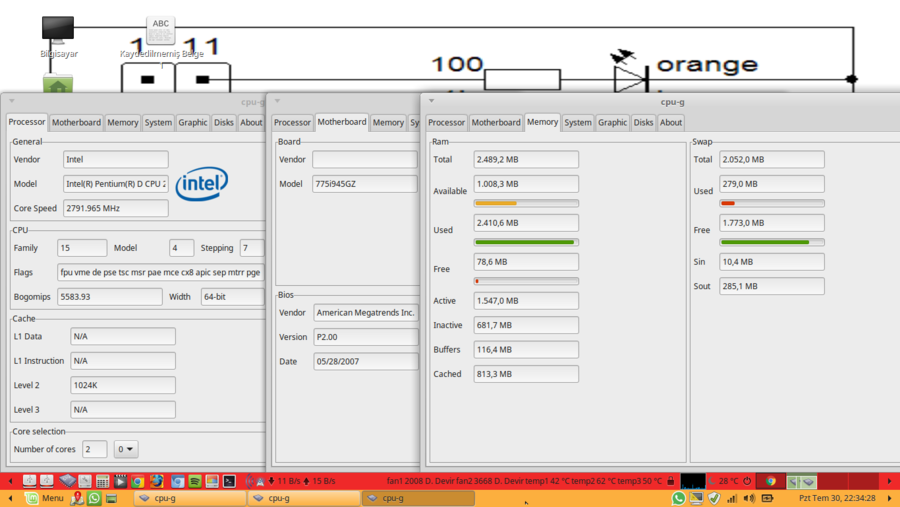Viewport: 900px width, 507px height.
Task: Switch to Motherboard tab in Processor window
Action: coord(76,122)
